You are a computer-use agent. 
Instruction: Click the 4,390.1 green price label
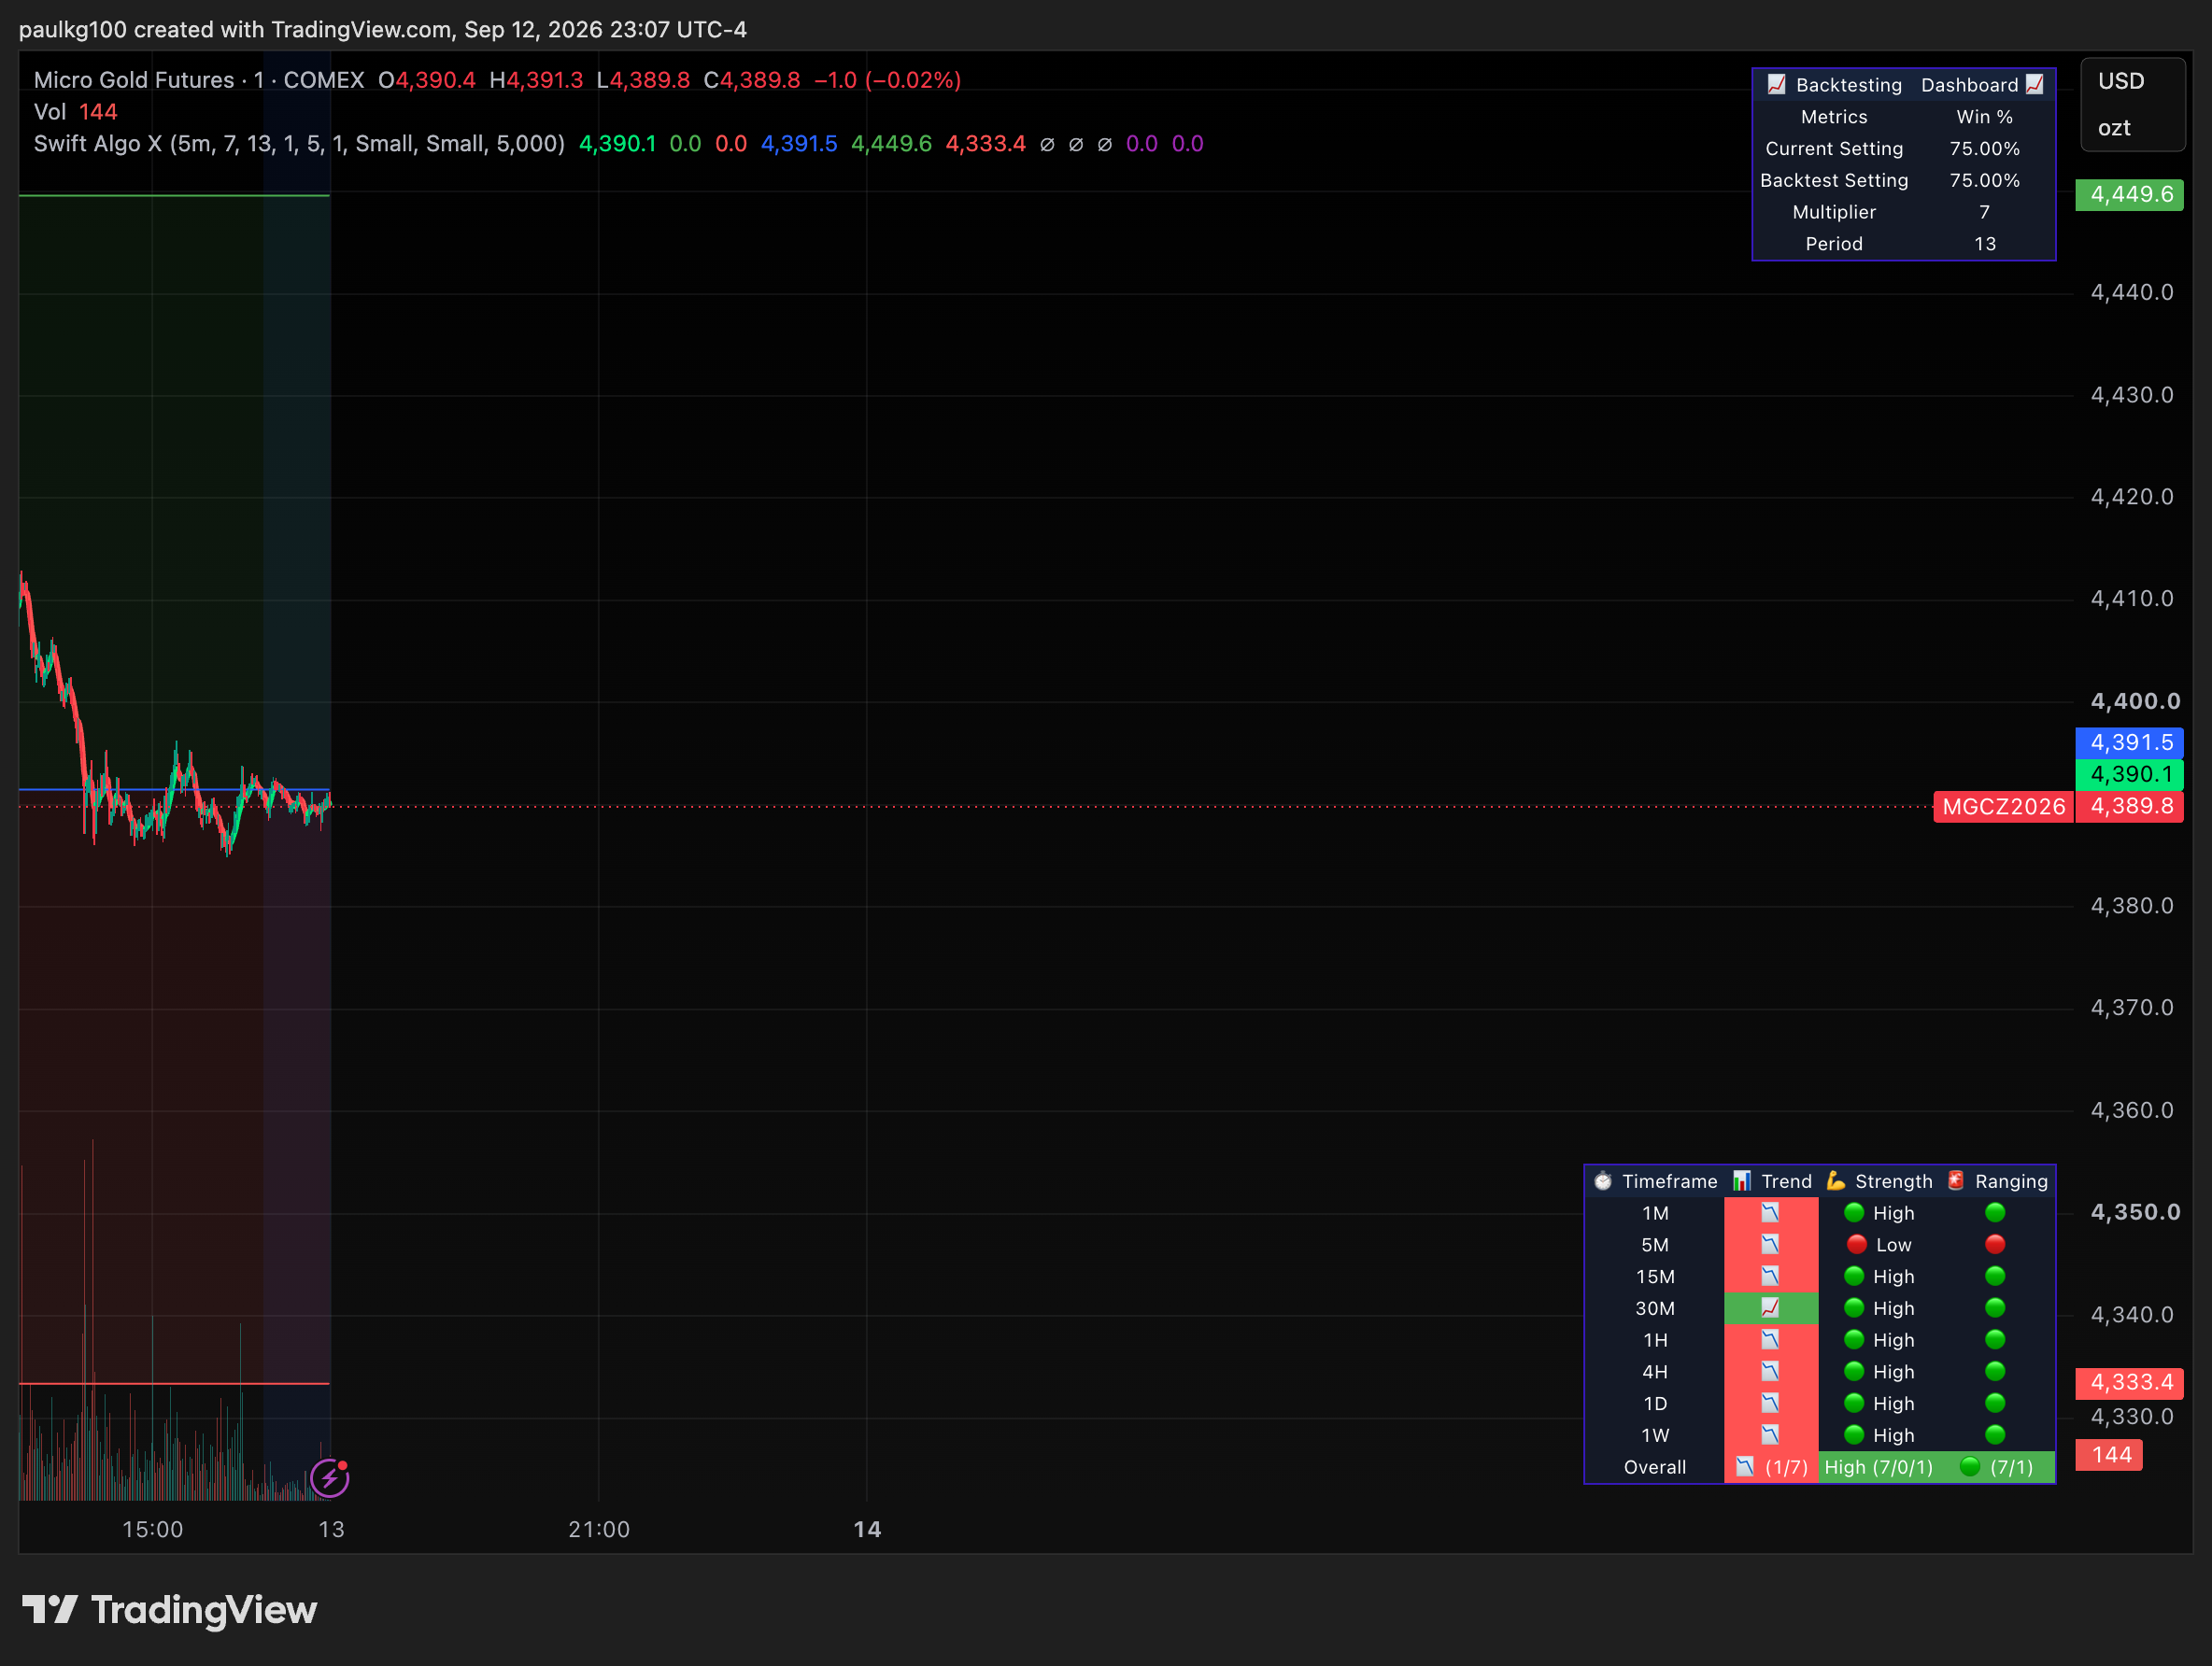point(2130,774)
